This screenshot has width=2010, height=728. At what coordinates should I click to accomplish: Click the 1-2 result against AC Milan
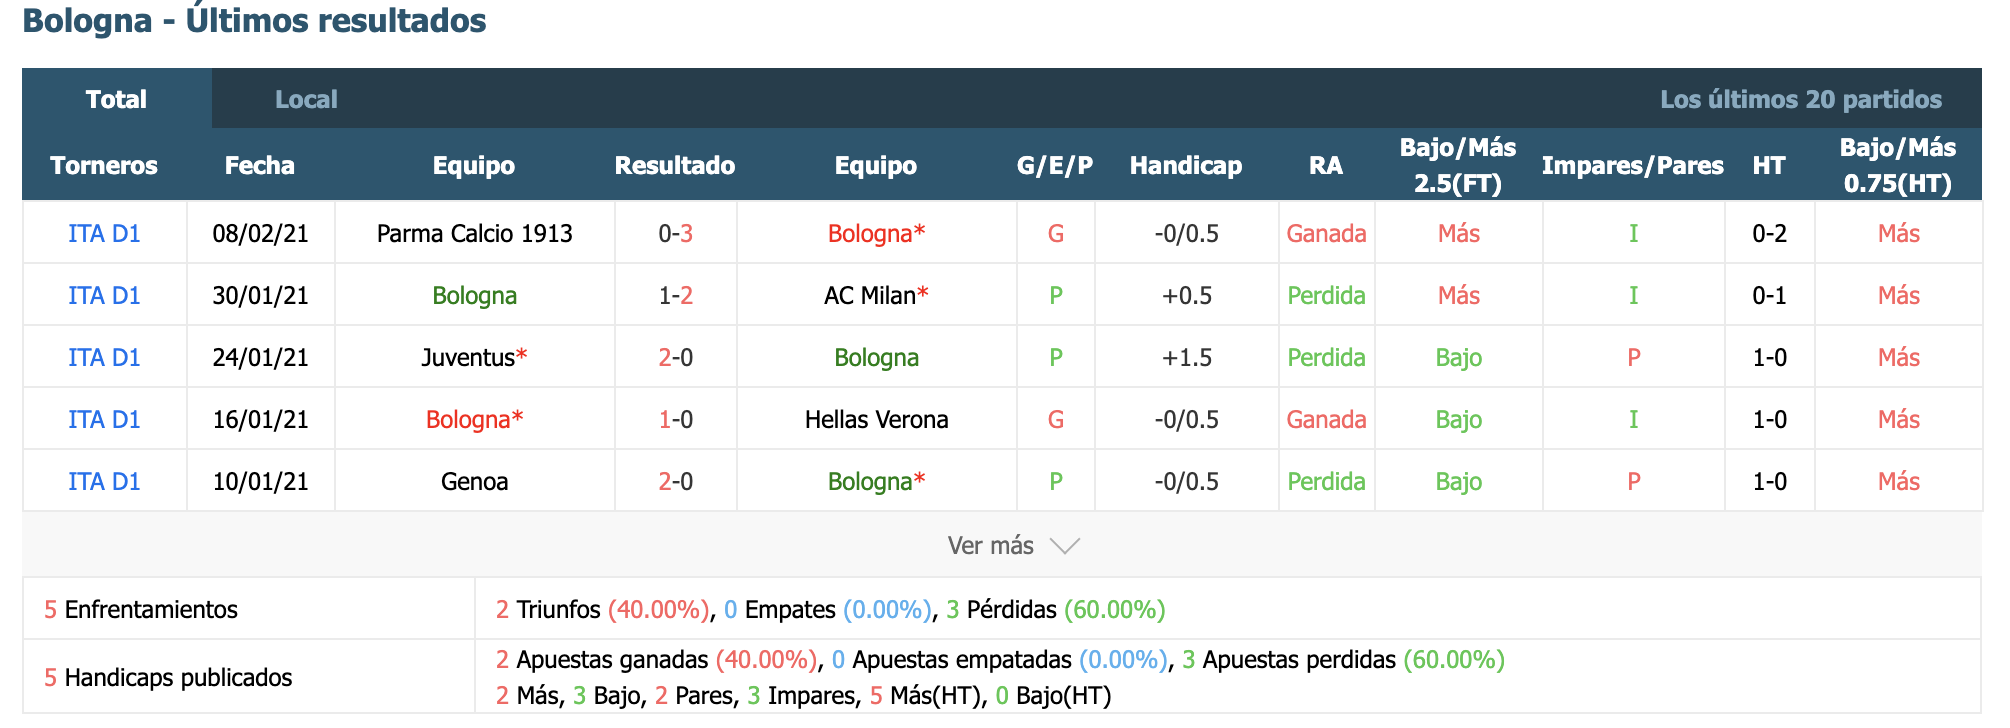coord(675,295)
